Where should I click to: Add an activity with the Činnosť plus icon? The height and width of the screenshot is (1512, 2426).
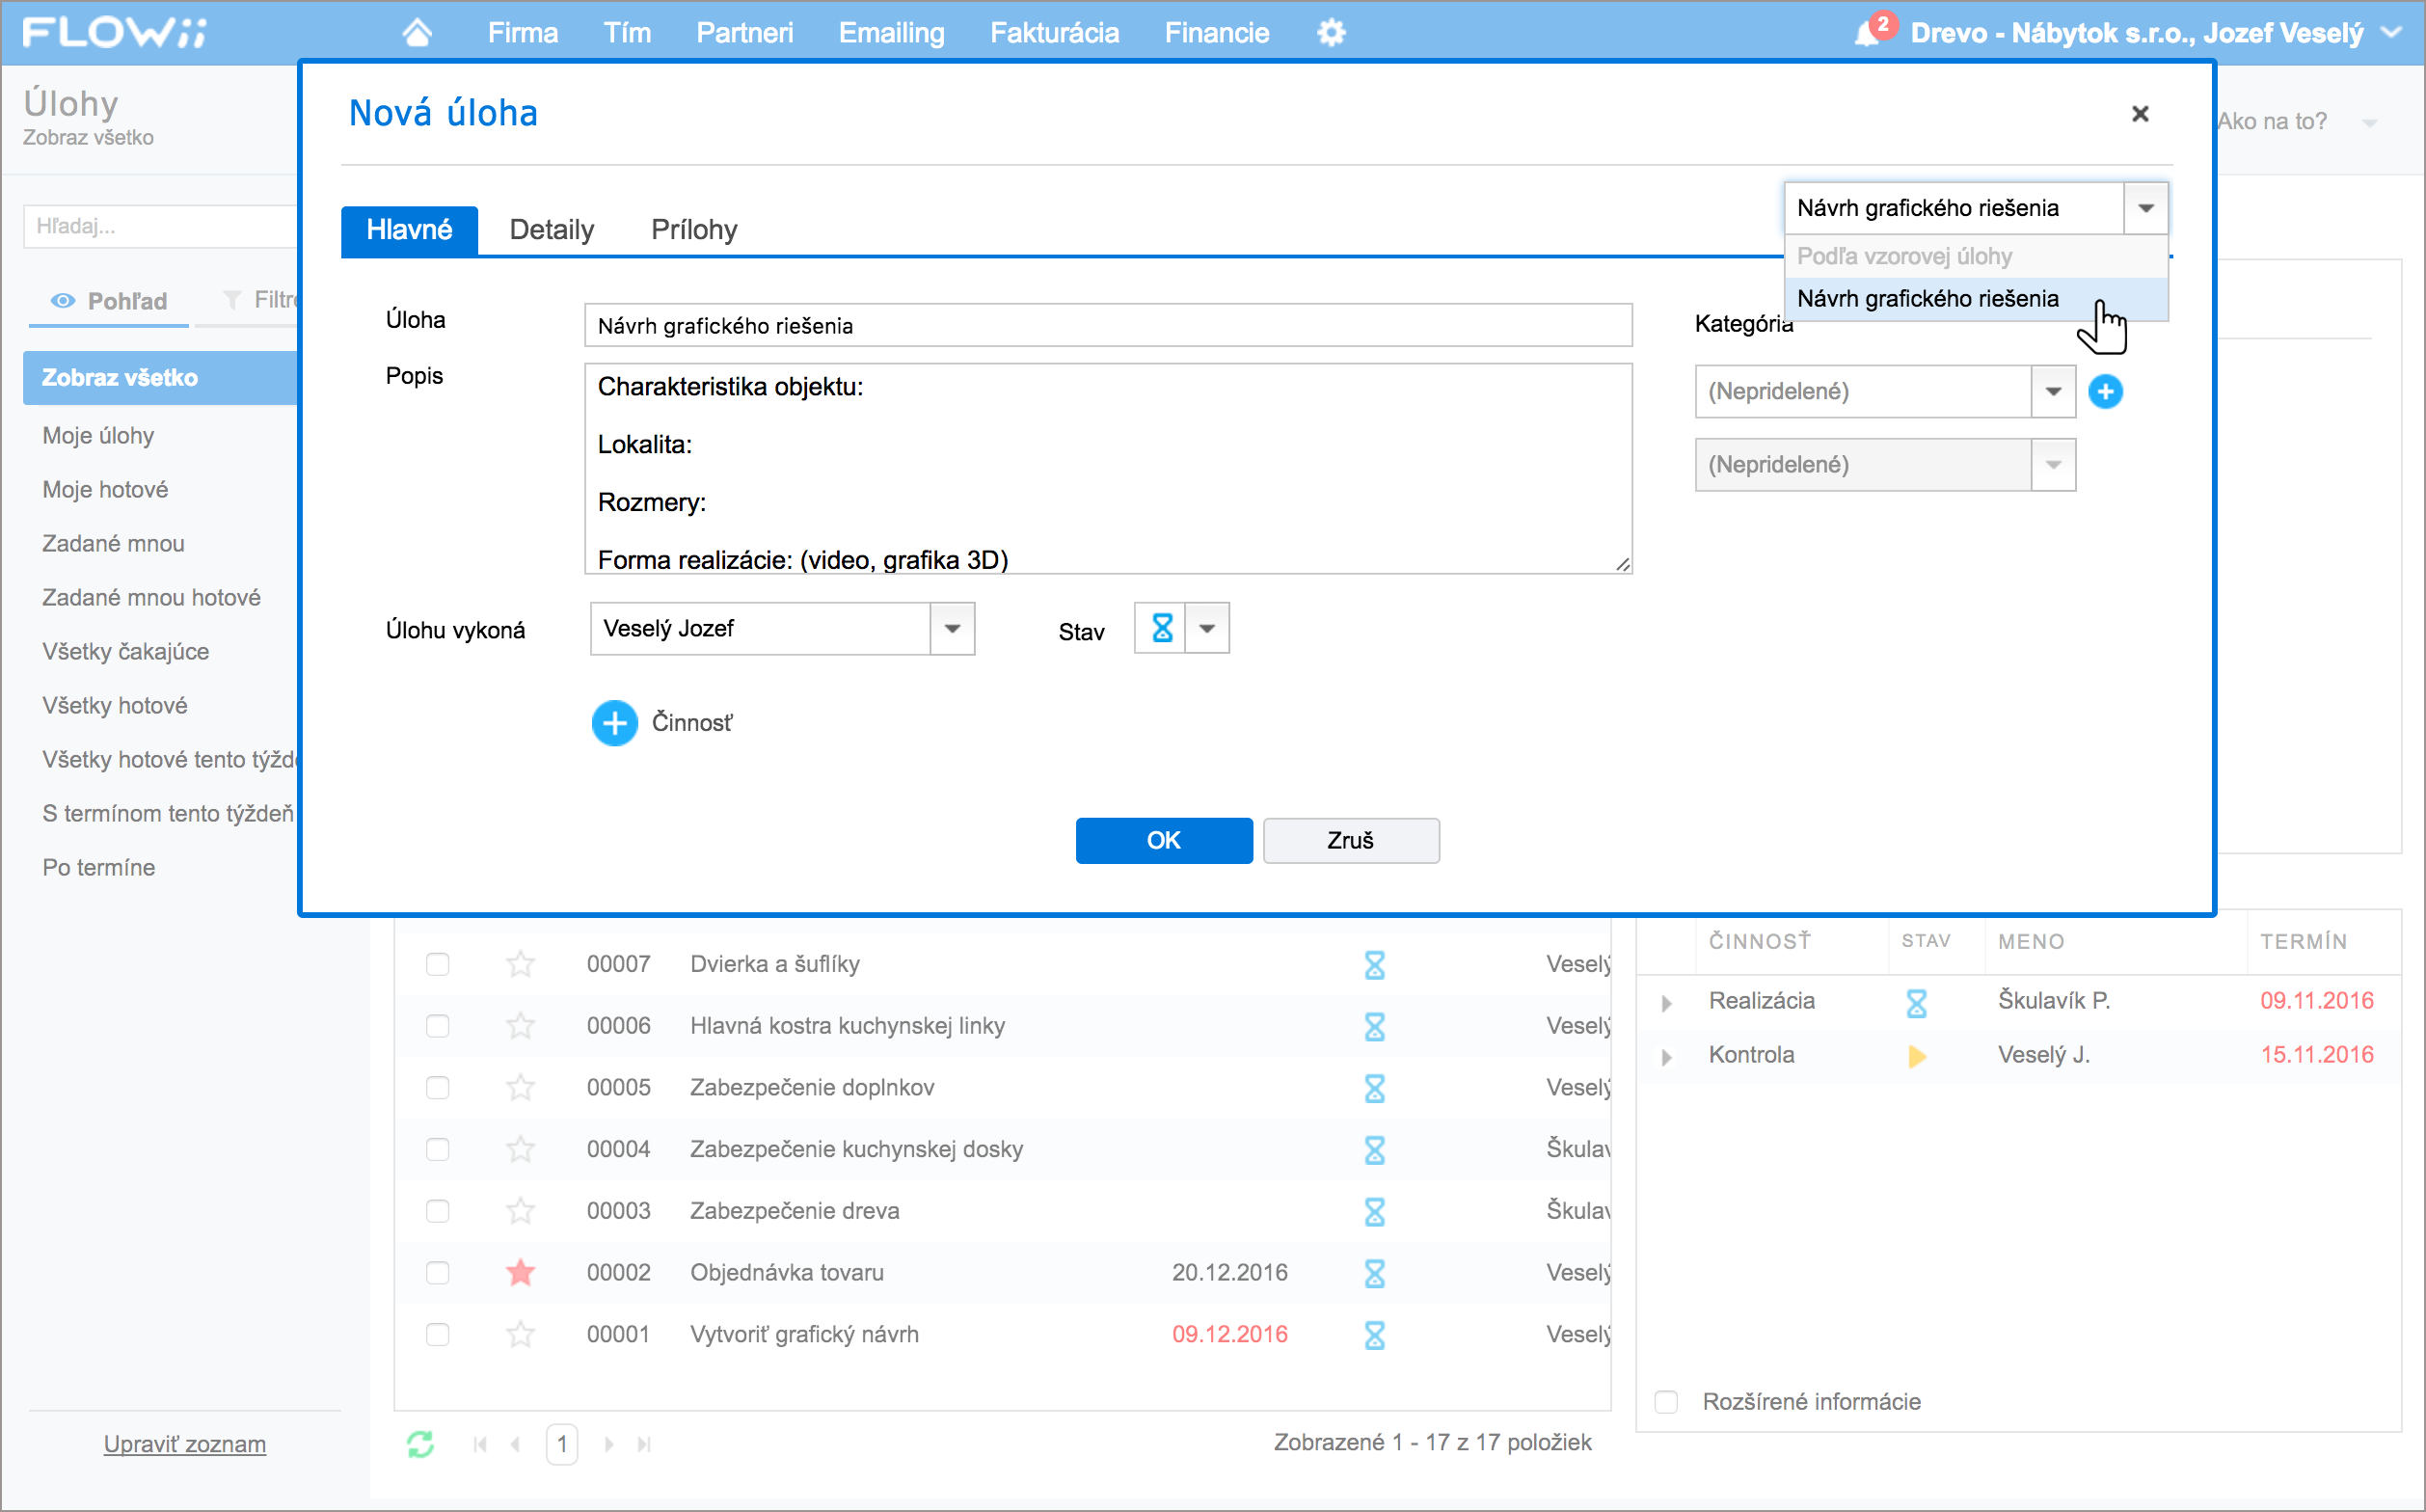614,722
